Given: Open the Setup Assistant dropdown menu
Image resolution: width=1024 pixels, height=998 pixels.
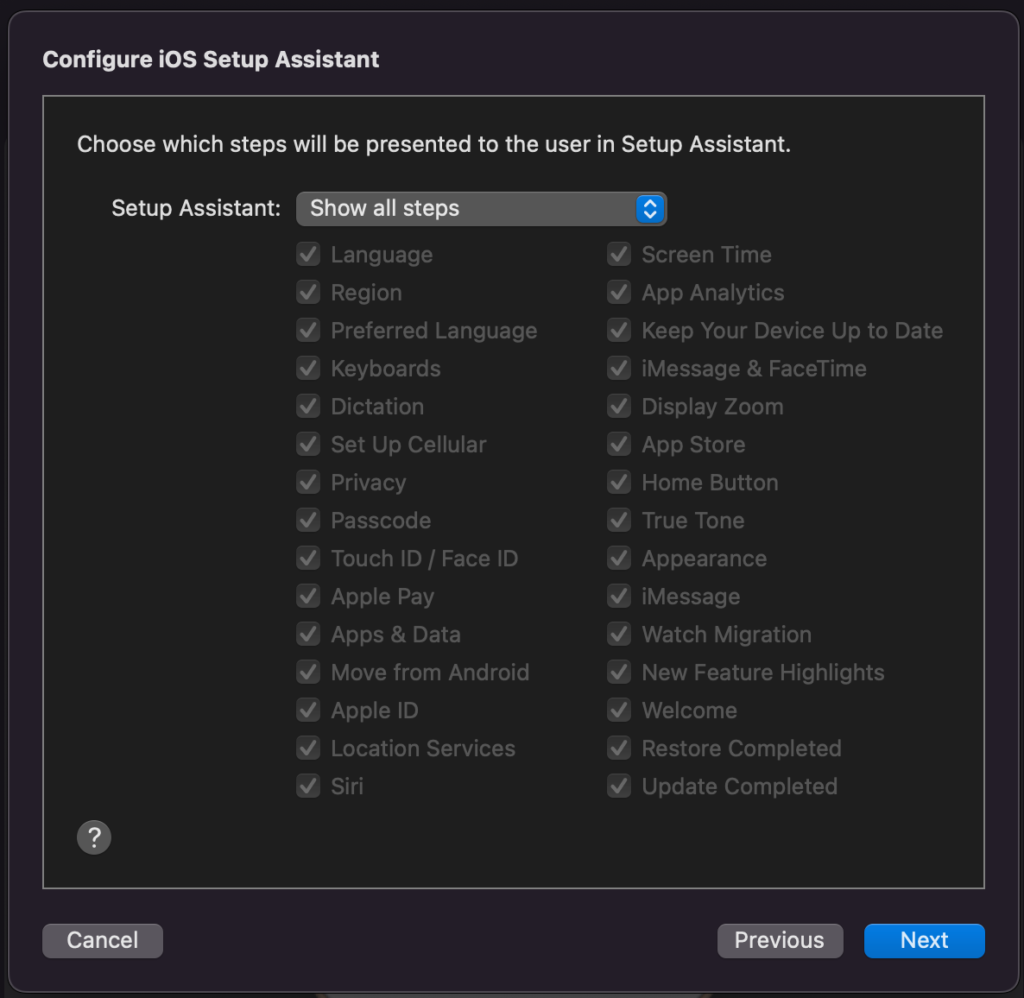Looking at the screenshot, I should [x=482, y=208].
